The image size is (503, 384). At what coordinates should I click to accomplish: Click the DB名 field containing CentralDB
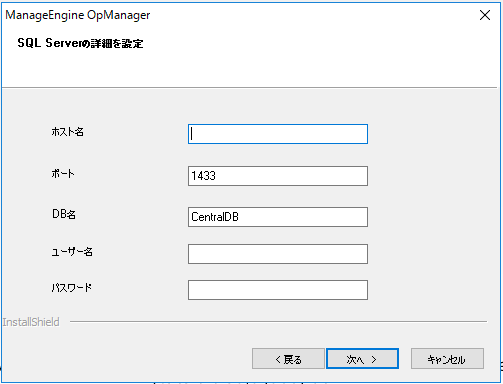278,217
